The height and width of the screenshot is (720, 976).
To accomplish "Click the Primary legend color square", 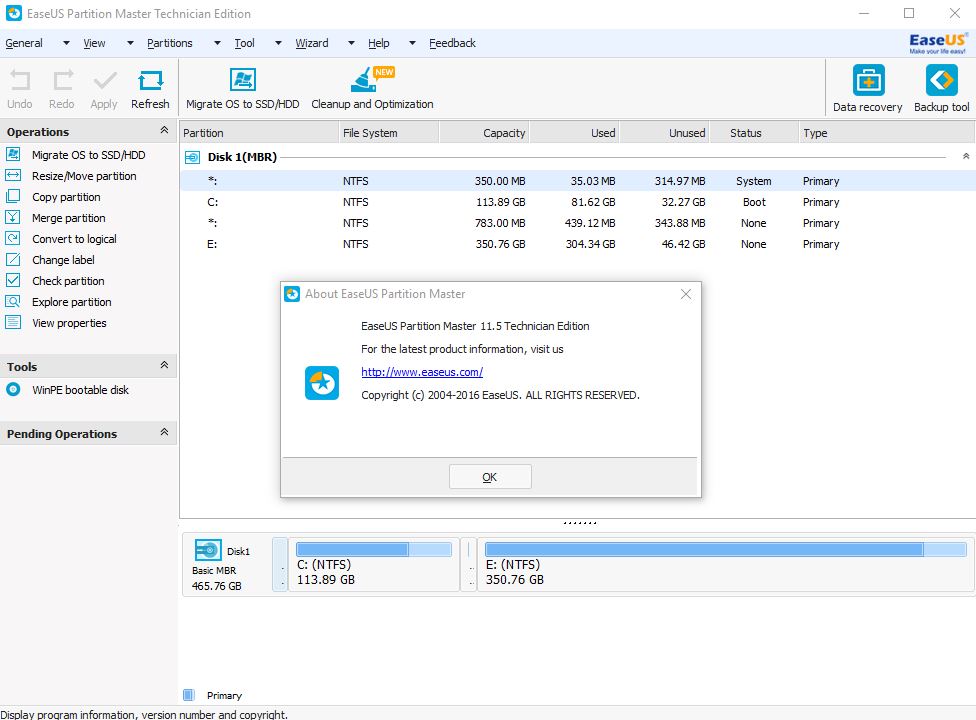I will click(189, 695).
